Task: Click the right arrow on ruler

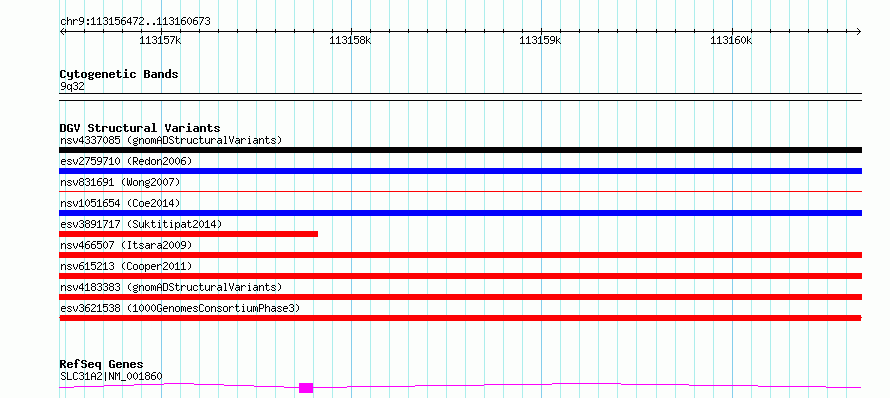Action: point(858,31)
